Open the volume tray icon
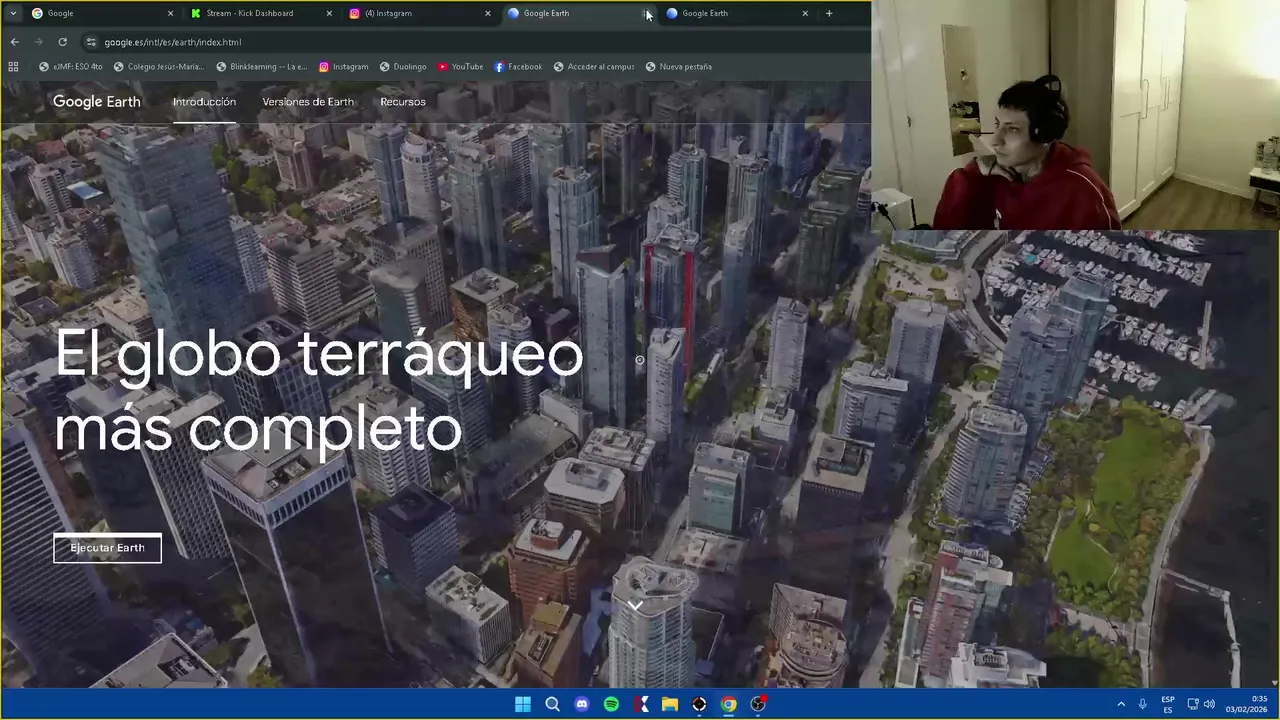Viewport: 1280px width, 720px height. 1209,704
